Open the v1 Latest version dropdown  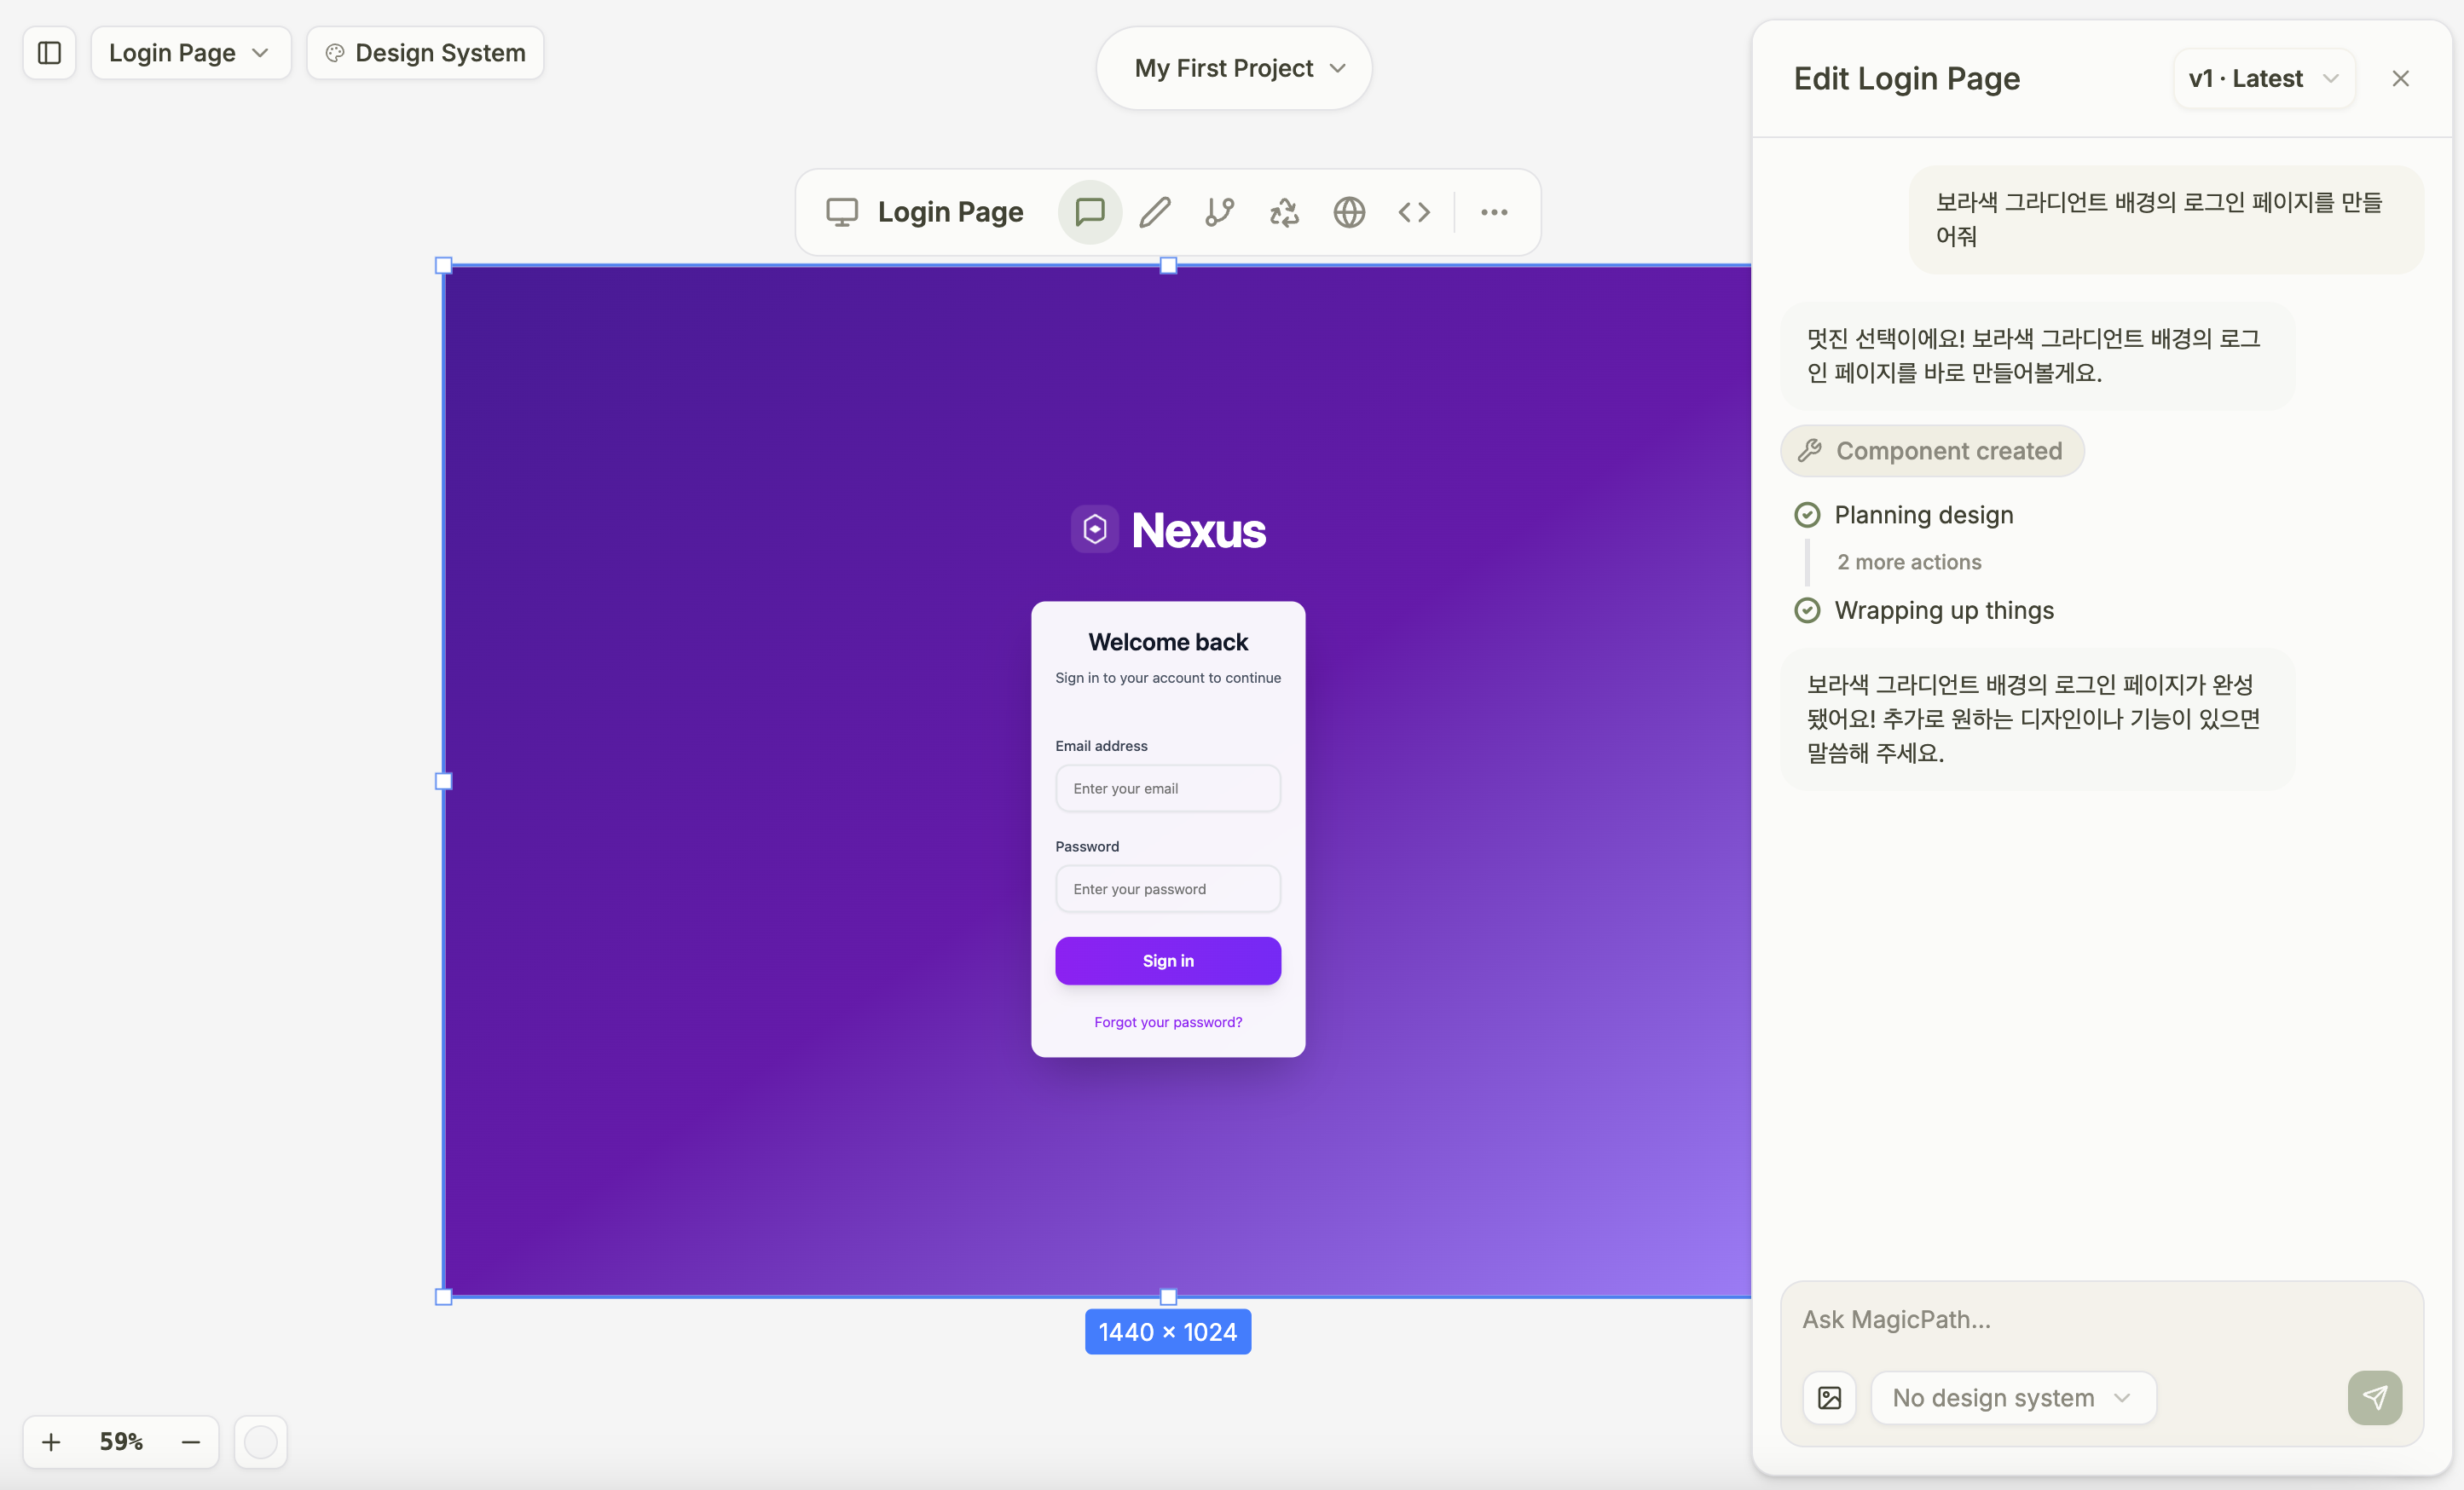[x=2263, y=78]
